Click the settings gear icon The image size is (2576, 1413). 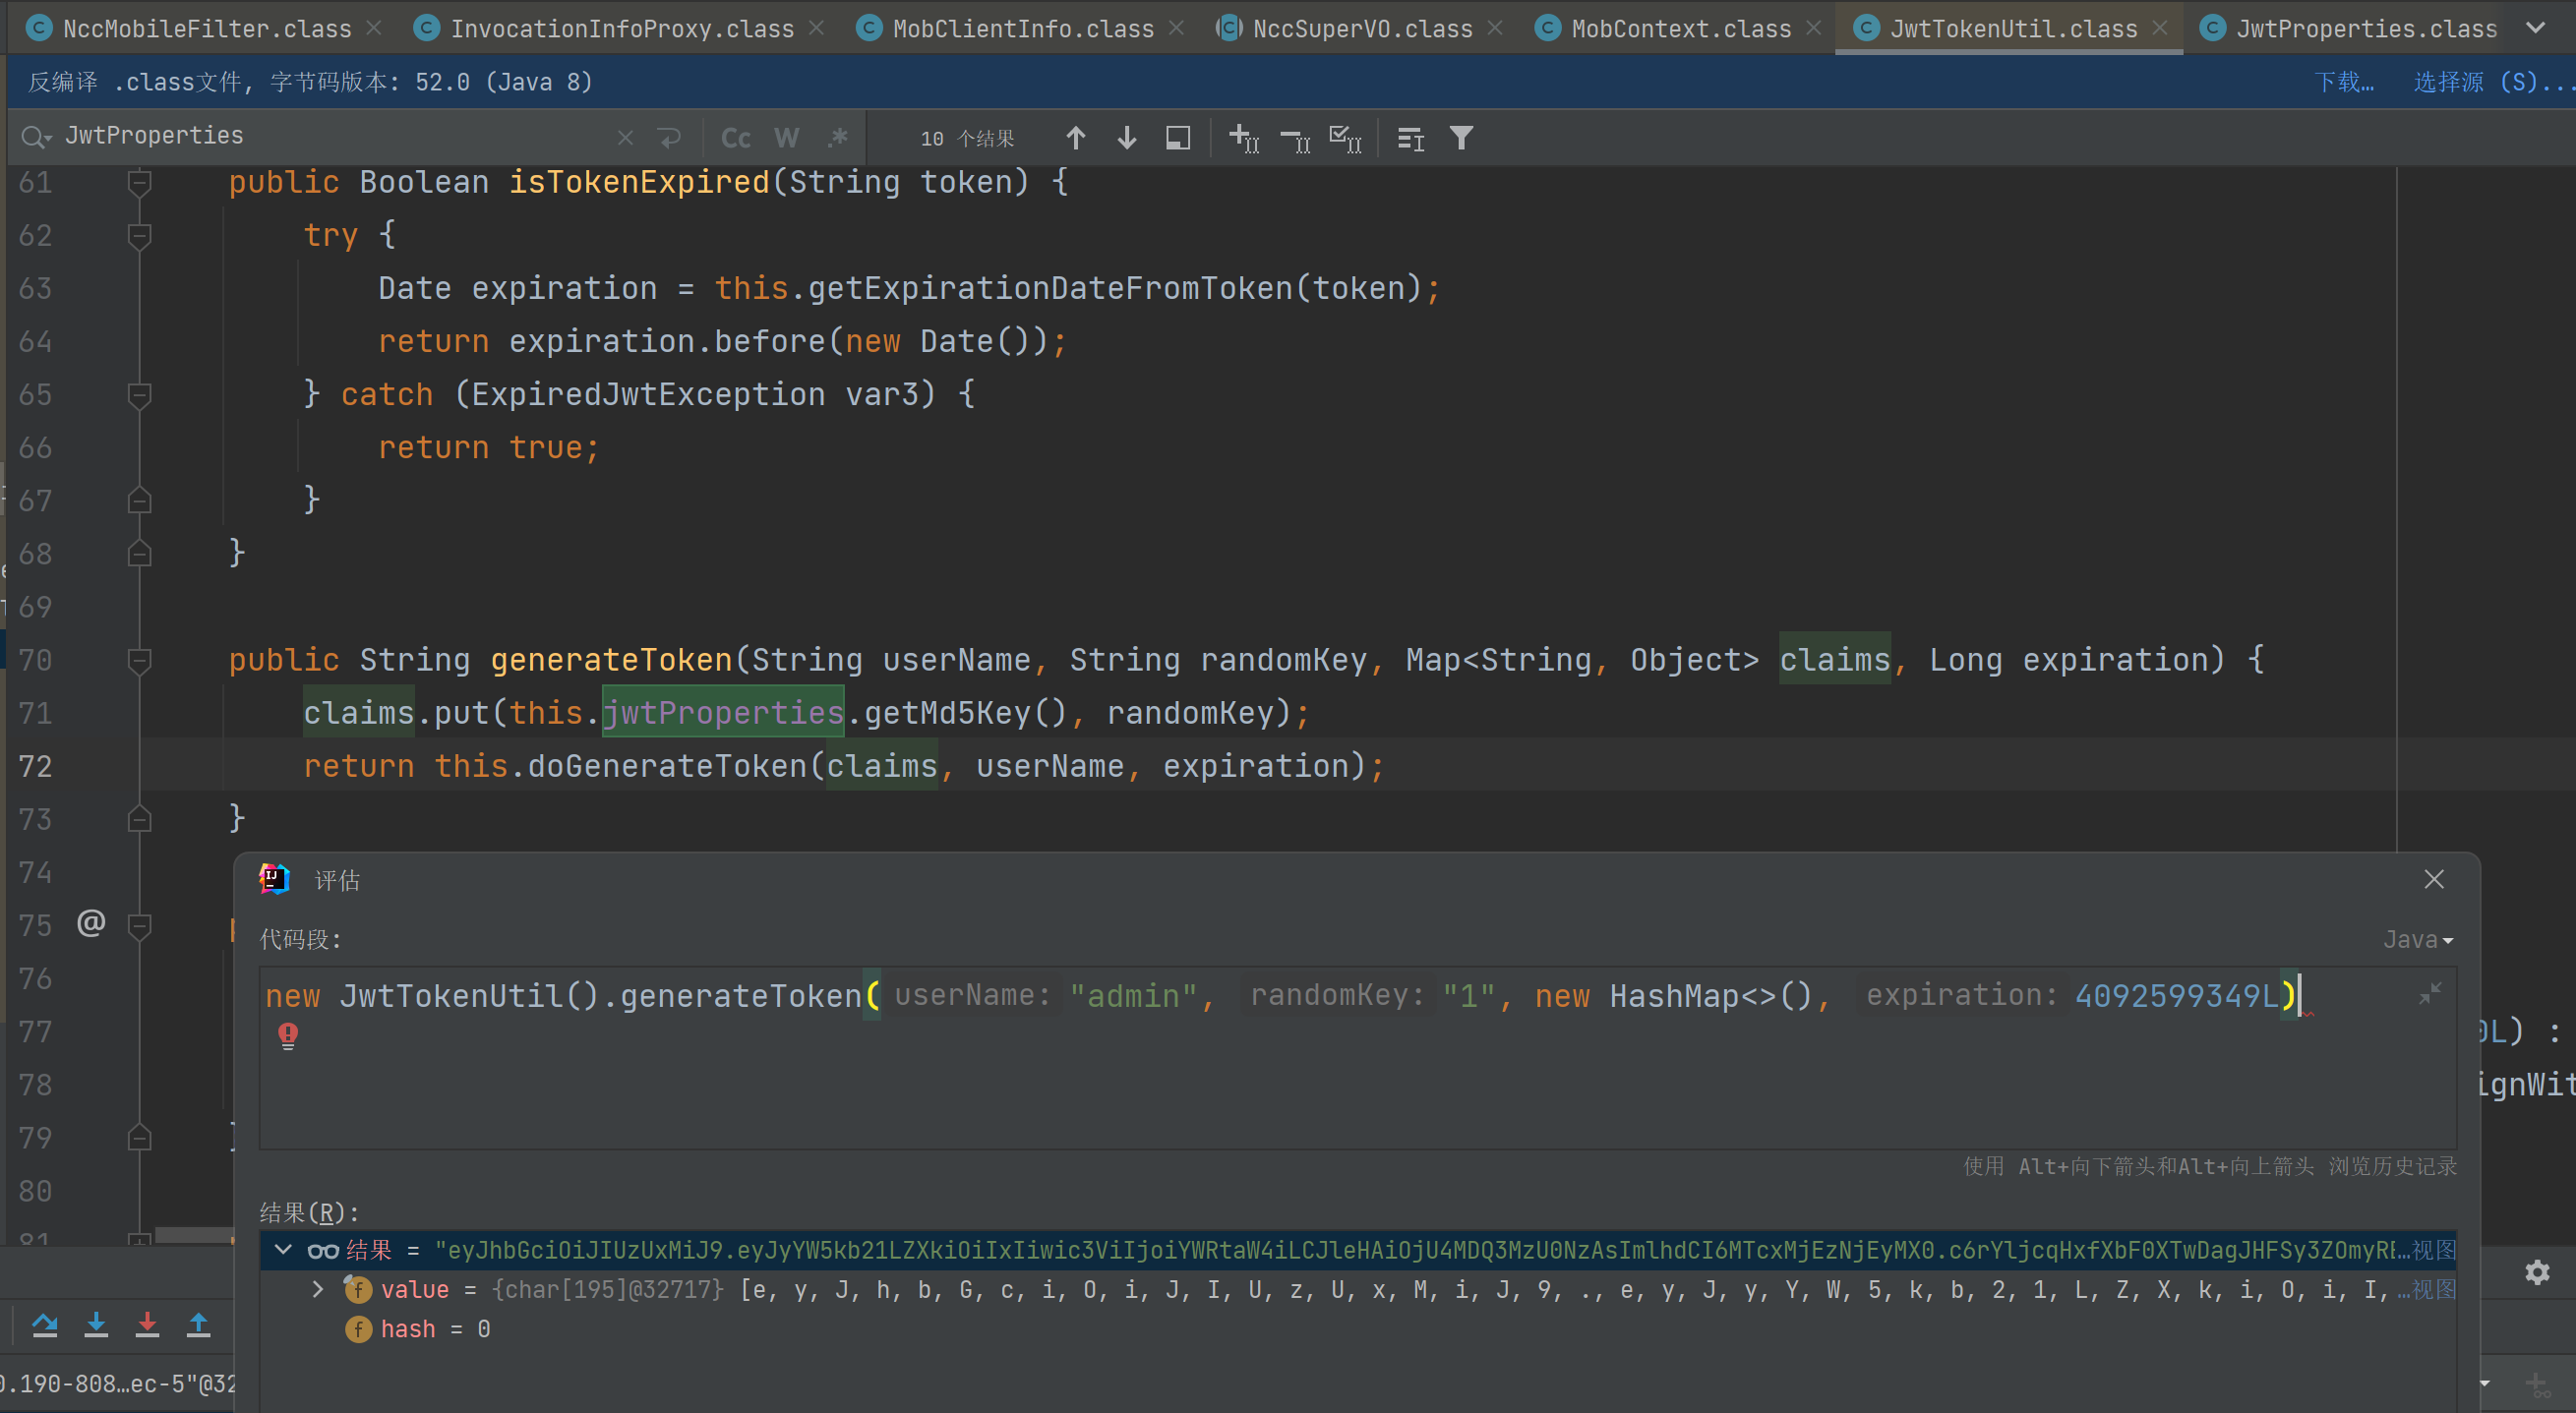coord(2537,1272)
